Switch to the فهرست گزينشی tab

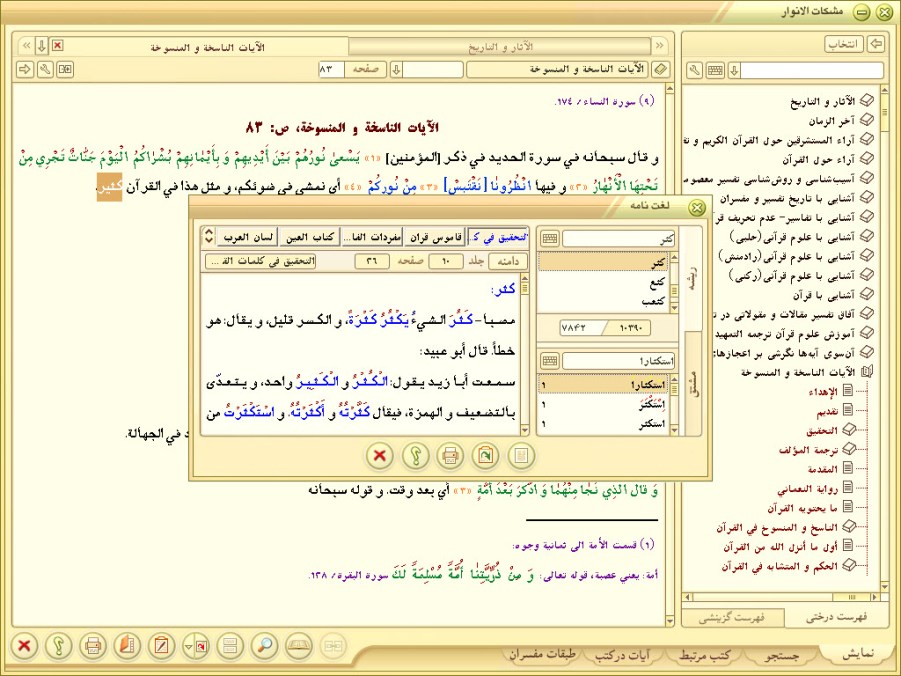[x=731, y=618]
